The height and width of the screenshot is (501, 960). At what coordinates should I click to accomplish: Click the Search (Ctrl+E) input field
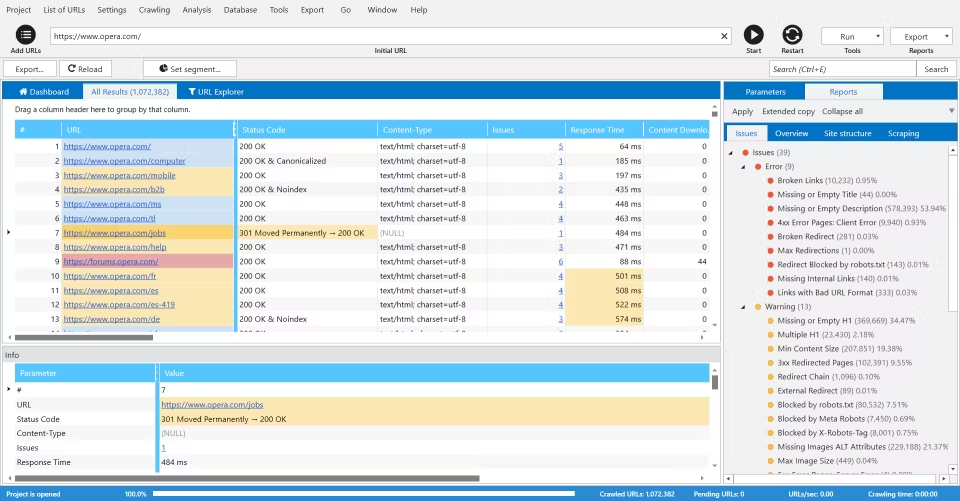842,69
